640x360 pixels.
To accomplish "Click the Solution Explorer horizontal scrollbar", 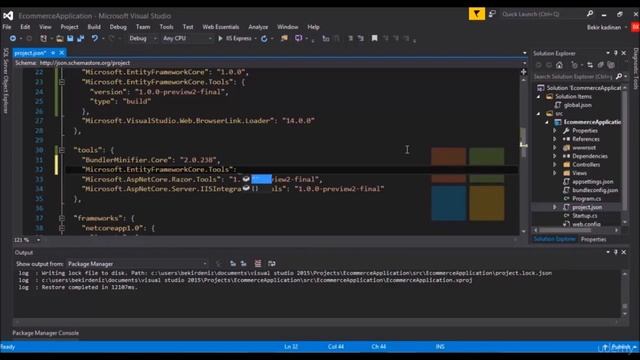I will pos(576,230).
